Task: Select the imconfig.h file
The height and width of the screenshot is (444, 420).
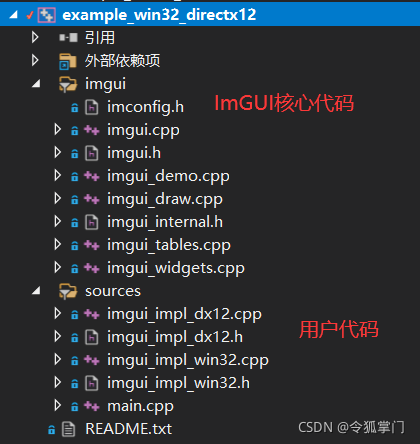Action: coord(145,107)
